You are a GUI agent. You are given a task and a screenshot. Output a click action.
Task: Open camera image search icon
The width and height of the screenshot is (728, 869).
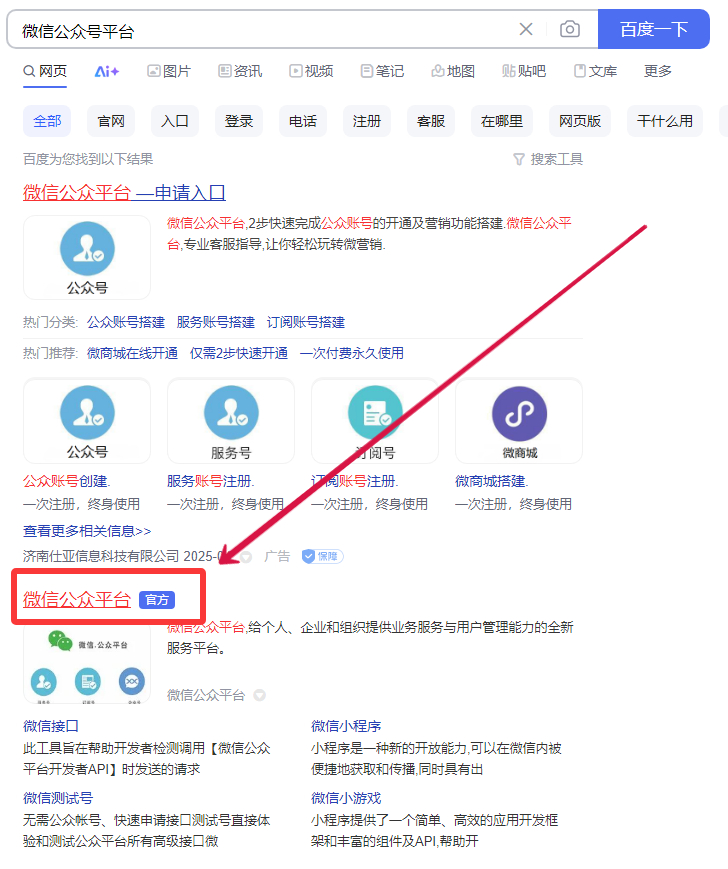[570, 29]
